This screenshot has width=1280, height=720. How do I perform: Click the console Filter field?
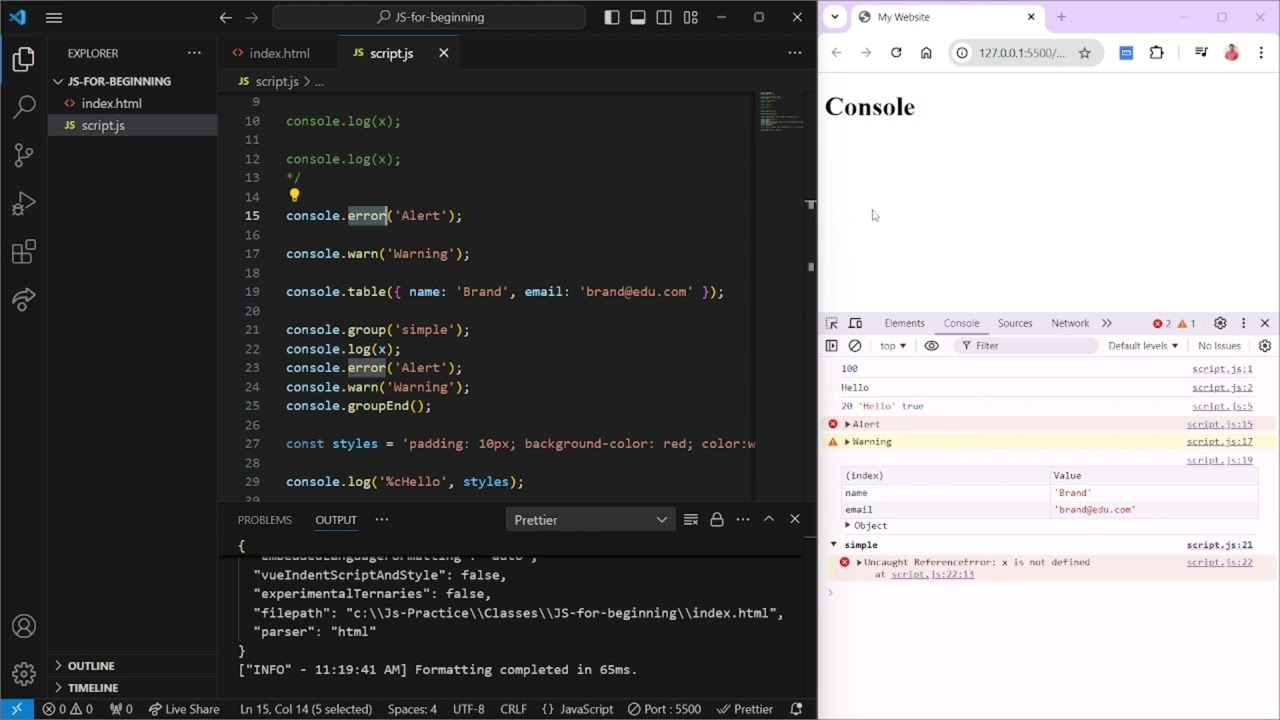click(x=1026, y=346)
